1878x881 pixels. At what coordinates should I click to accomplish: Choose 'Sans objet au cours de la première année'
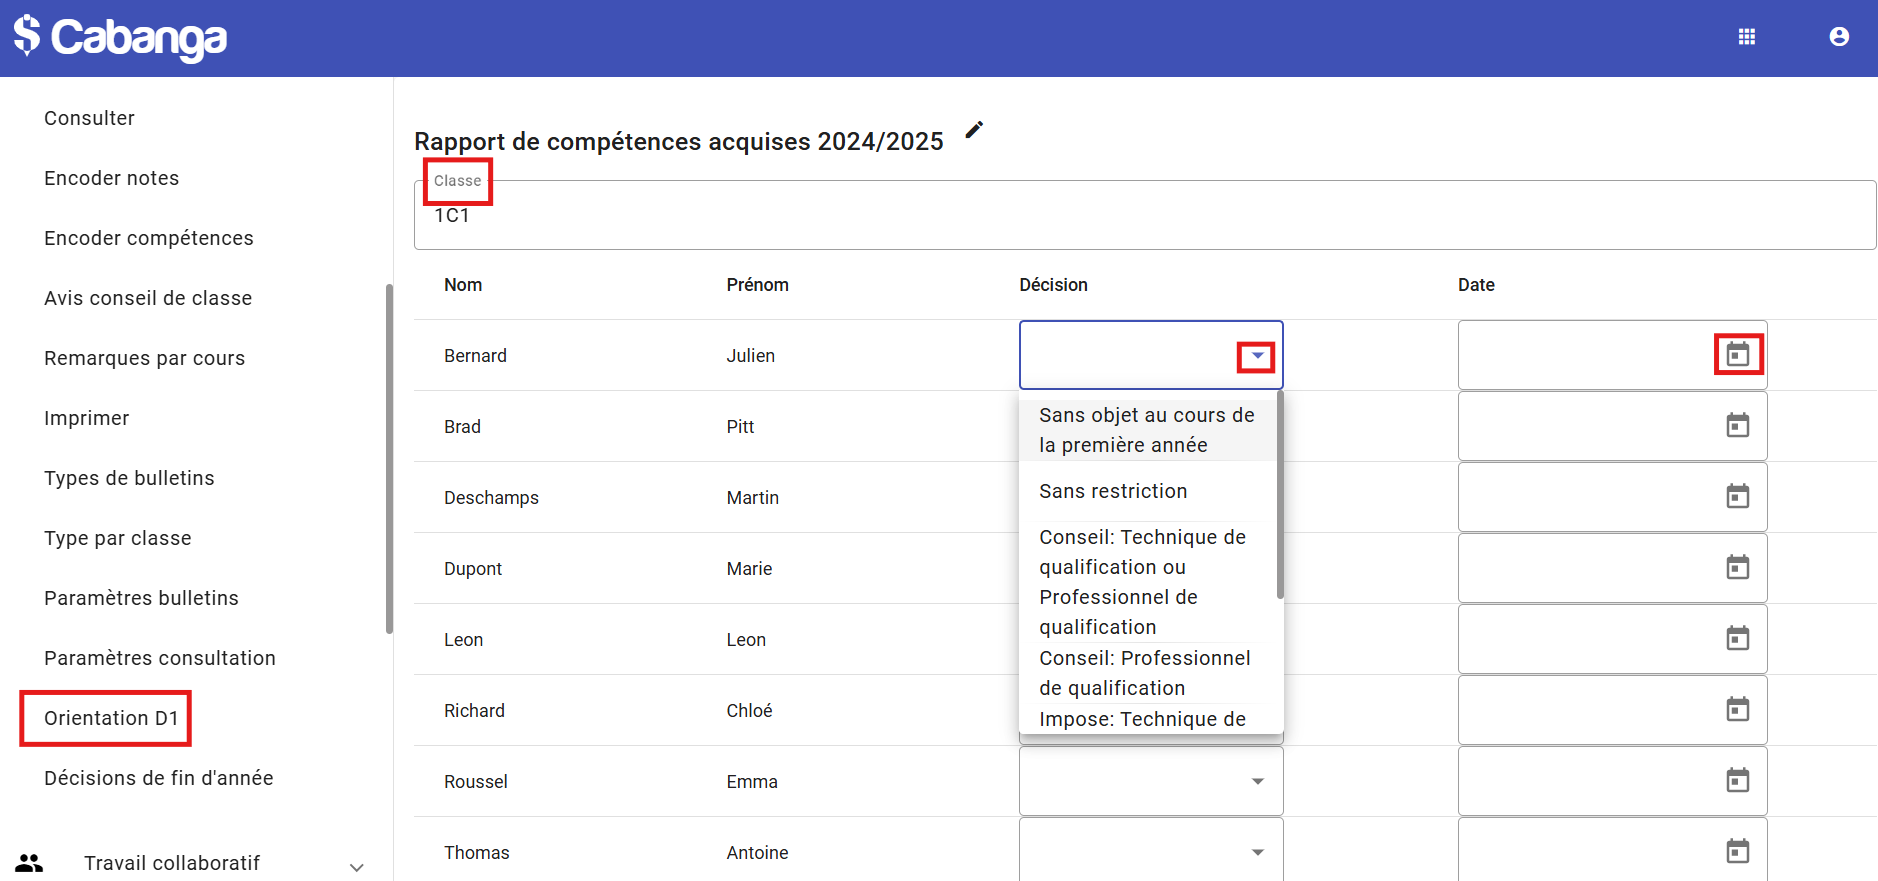[x=1146, y=430]
